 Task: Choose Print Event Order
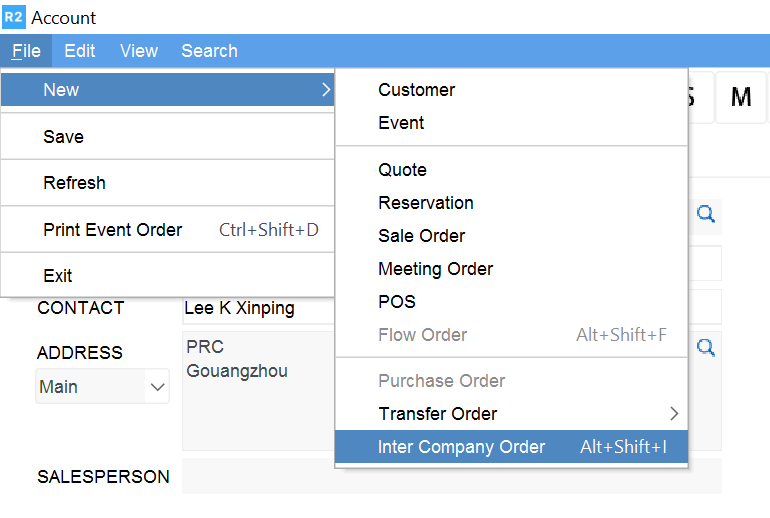click(x=113, y=230)
